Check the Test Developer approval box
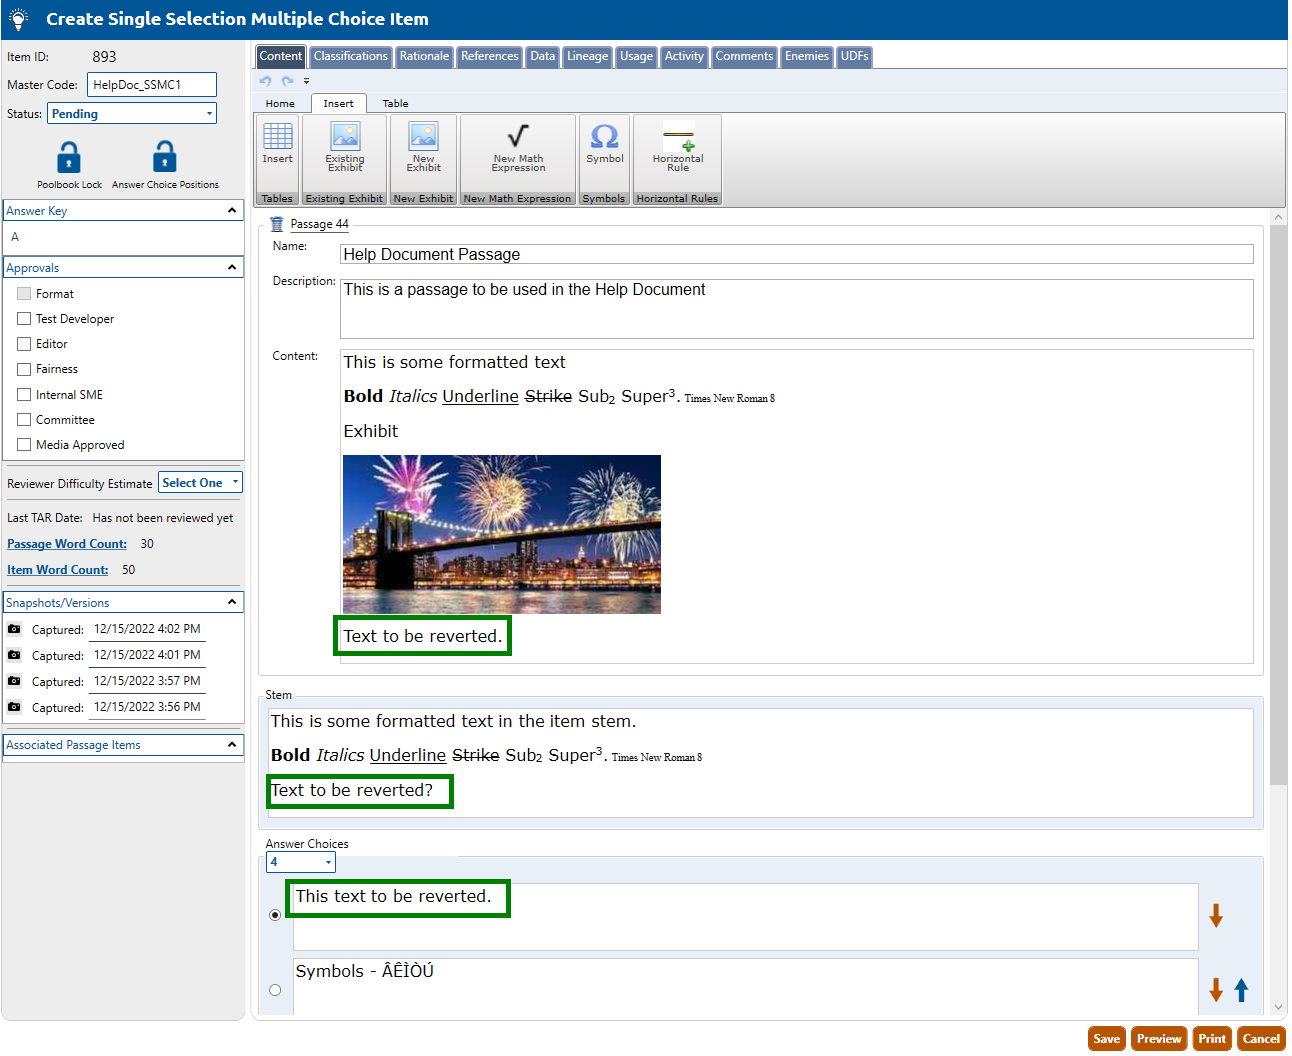 click(x=24, y=319)
